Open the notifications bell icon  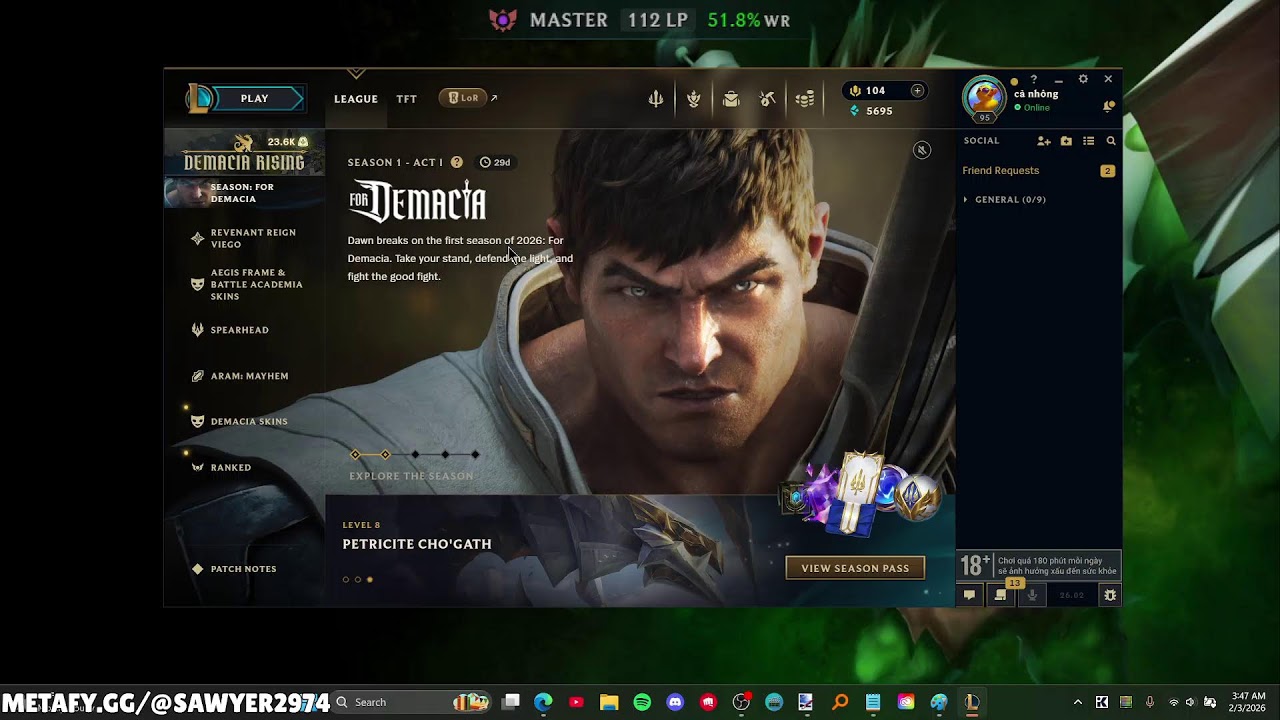1108,106
